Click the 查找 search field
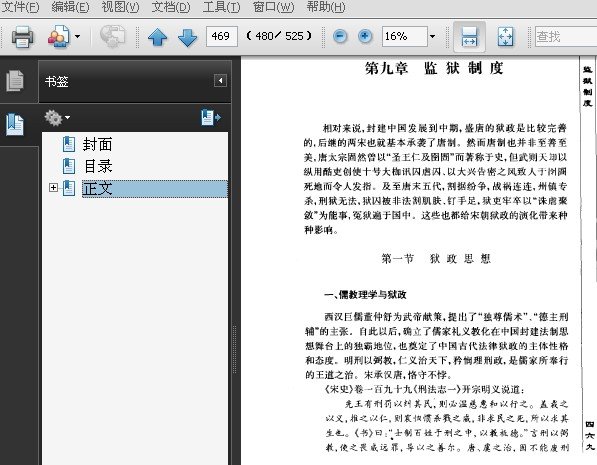 coord(566,37)
